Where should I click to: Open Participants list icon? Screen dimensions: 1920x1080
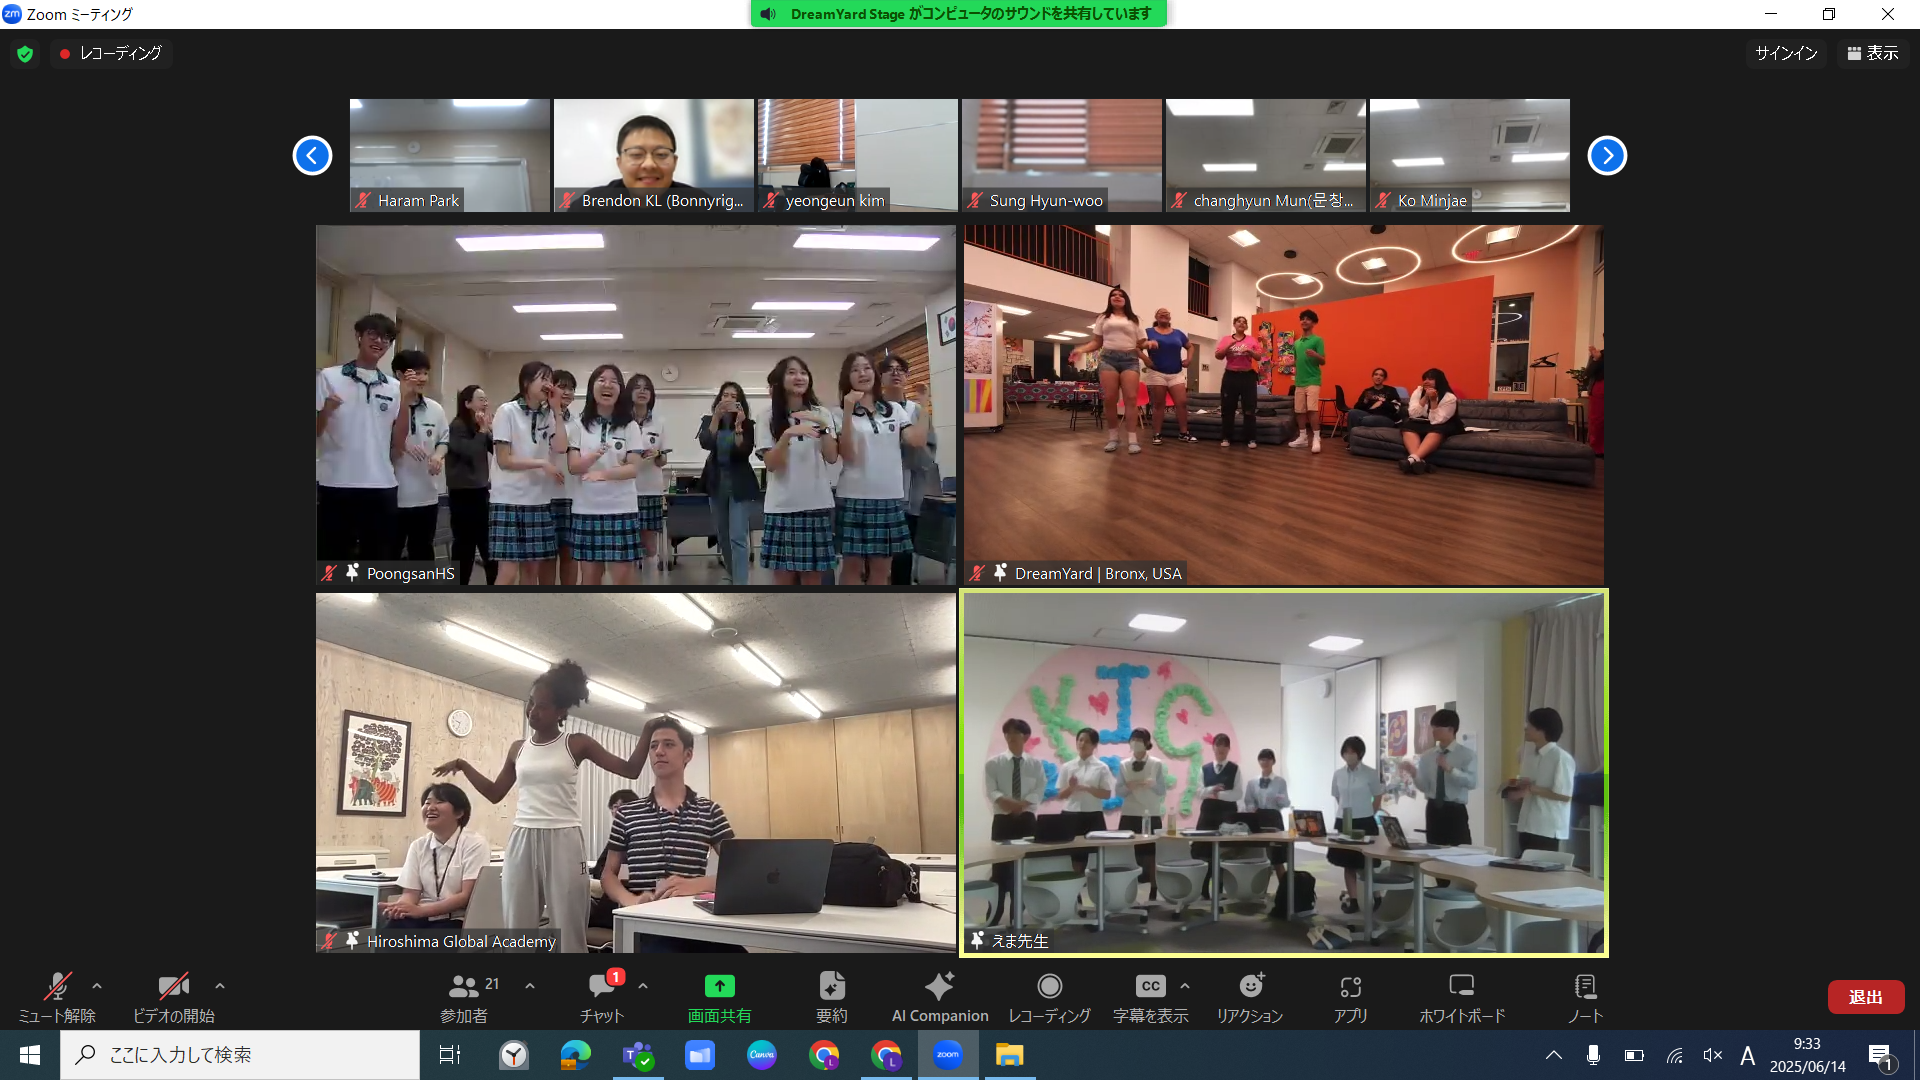(464, 987)
